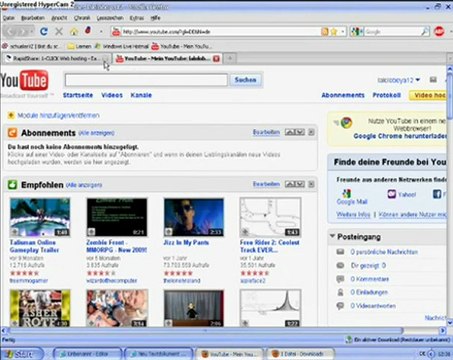The image size is (453, 360).
Task: Open the new tab plus button
Action: (x=230, y=59)
